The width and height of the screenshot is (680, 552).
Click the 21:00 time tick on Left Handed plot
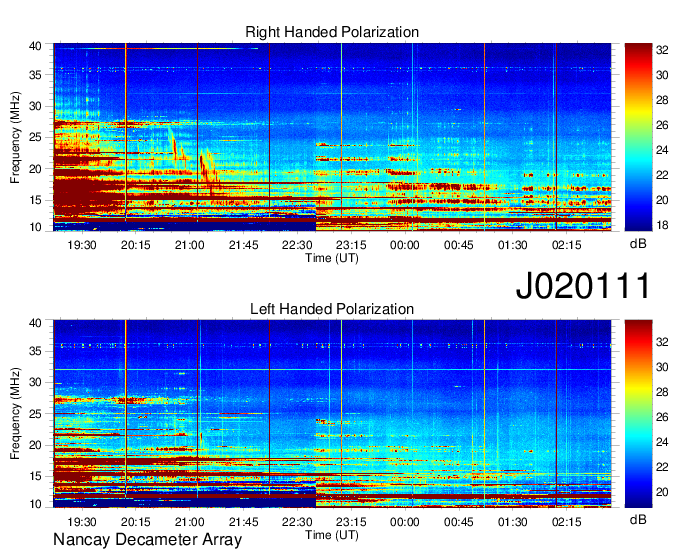coord(190,522)
